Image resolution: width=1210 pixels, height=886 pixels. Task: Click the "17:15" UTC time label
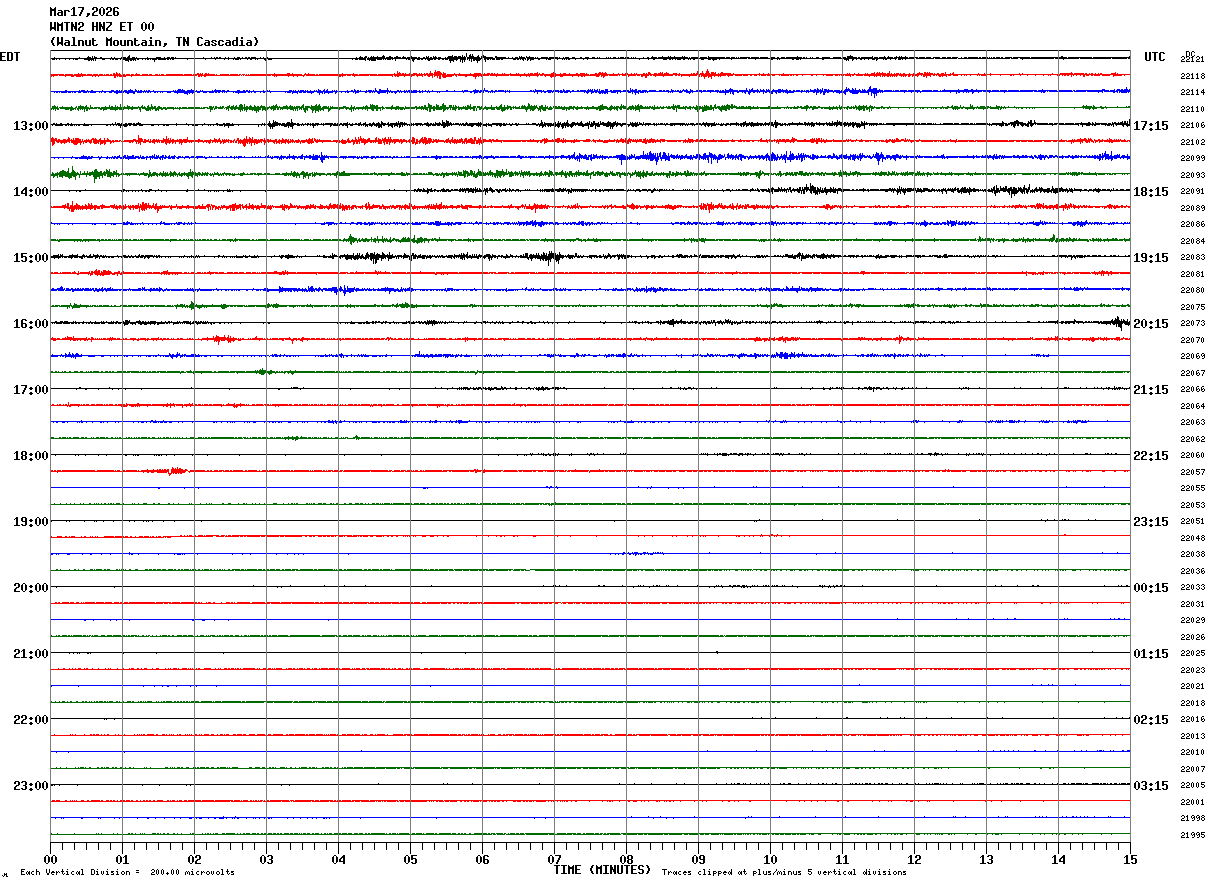point(1151,126)
